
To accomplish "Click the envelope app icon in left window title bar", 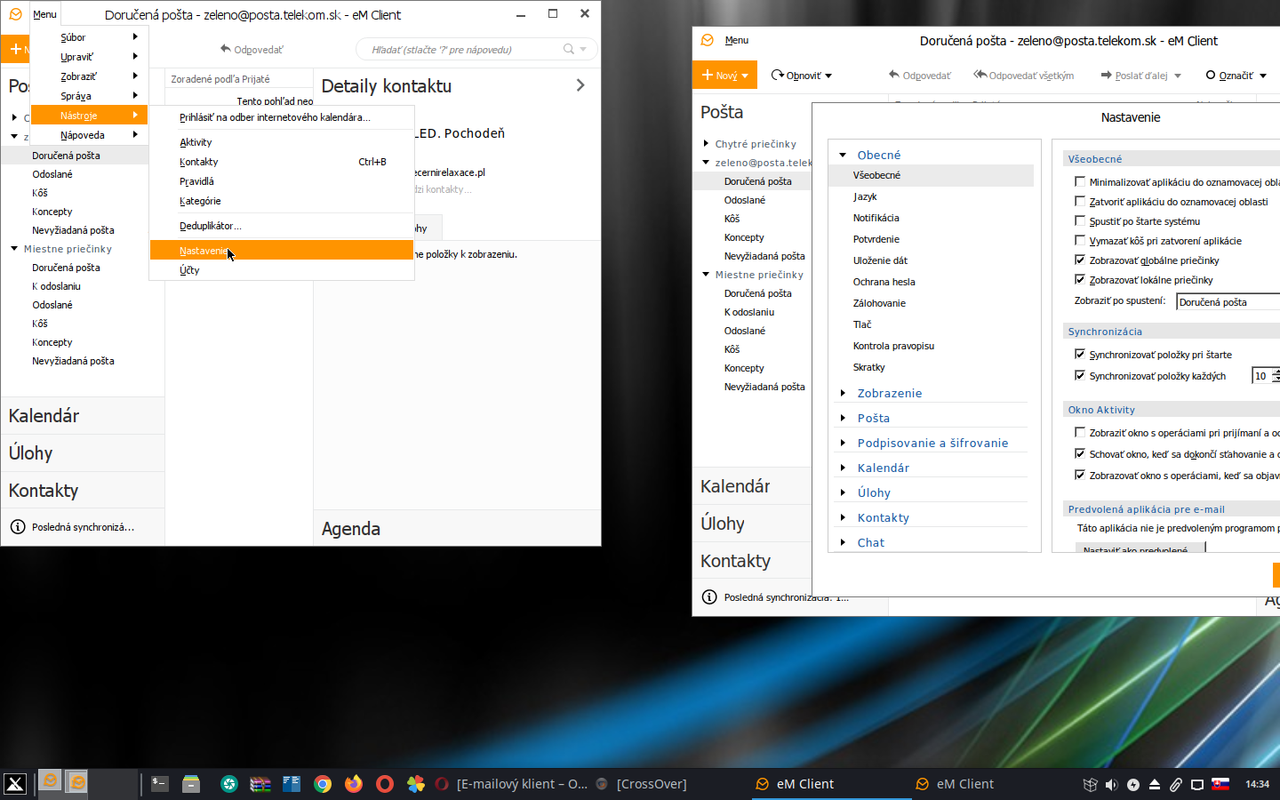I will coord(15,14).
